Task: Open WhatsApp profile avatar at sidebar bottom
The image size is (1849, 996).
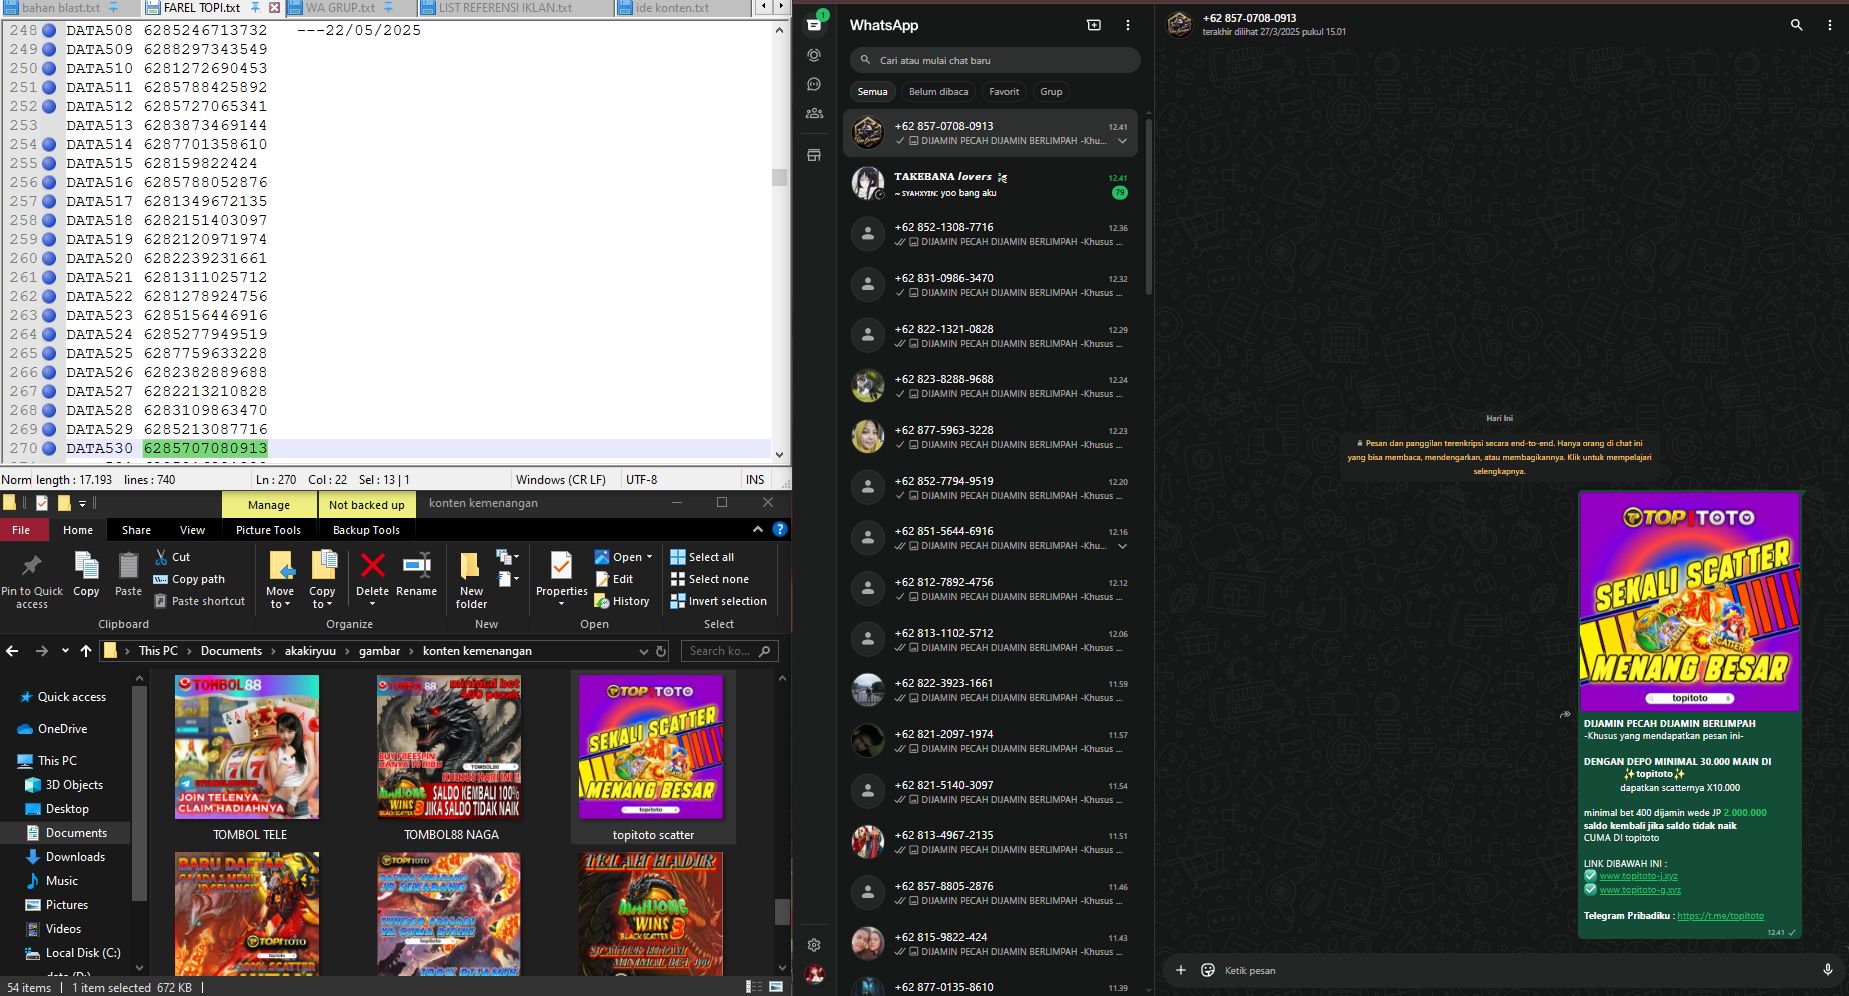Action: pyautogui.click(x=814, y=974)
